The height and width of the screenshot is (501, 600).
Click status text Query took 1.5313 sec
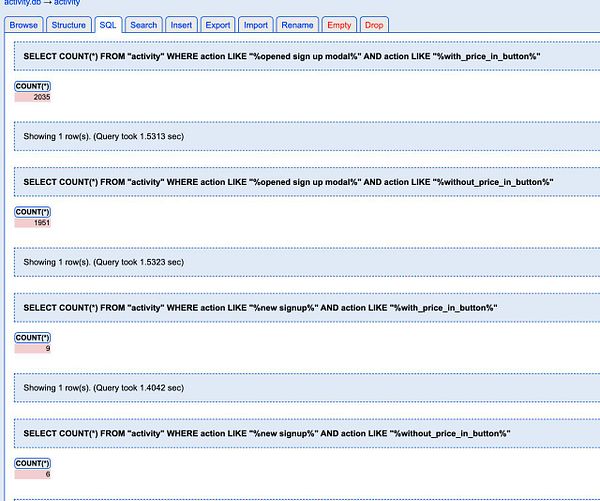click(104, 136)
